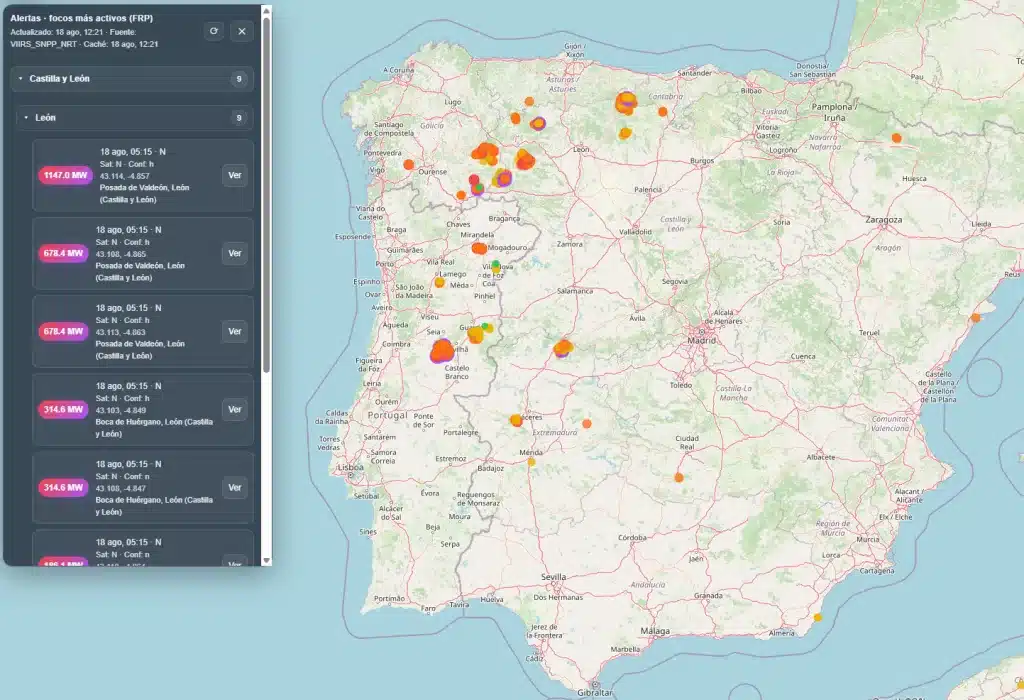Open Ver for alert at 43.103, -4.849
Image resolution: width=1024 pixels, height=700 pixels.
point(234,409)
